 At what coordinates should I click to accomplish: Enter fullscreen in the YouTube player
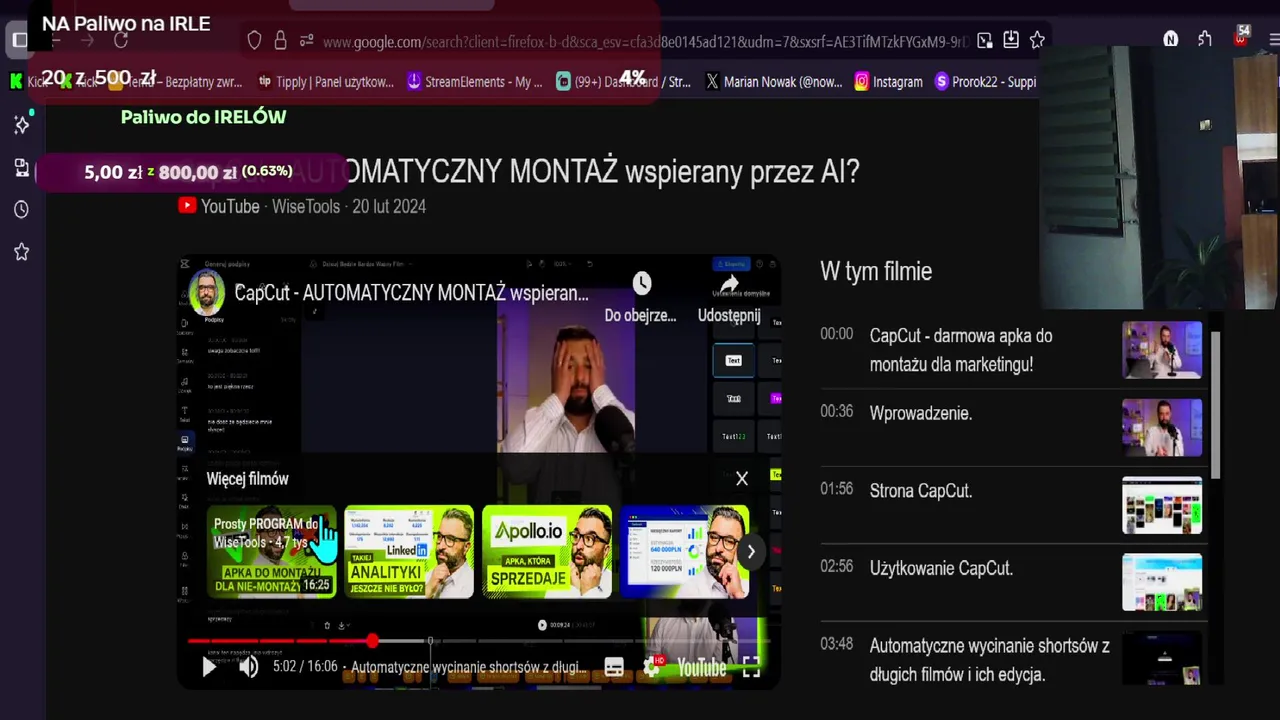[x=751, y=667]
